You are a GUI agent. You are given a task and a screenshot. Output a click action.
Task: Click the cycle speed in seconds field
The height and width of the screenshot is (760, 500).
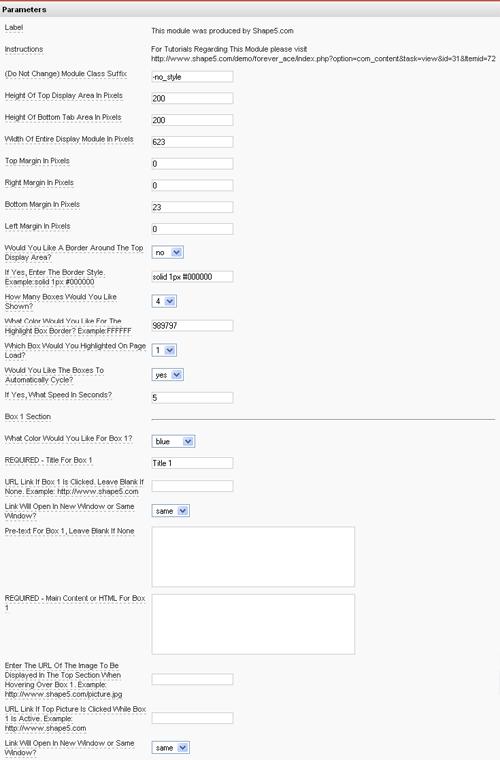[192, 398]
